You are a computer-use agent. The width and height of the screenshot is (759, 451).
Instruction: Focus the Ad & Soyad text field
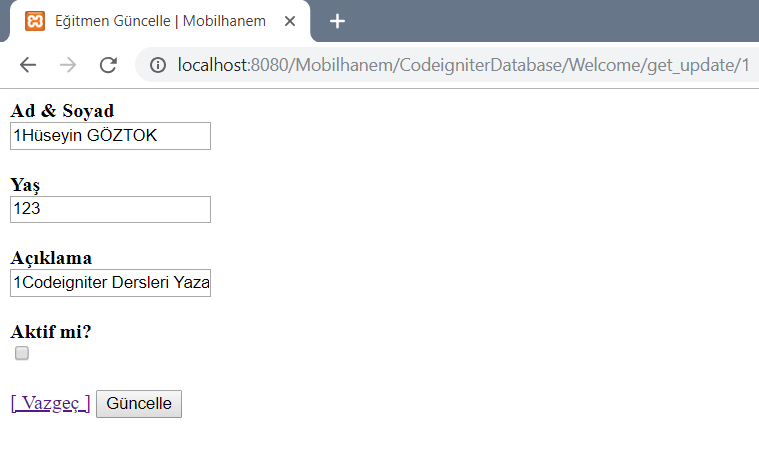coord(110,136)
